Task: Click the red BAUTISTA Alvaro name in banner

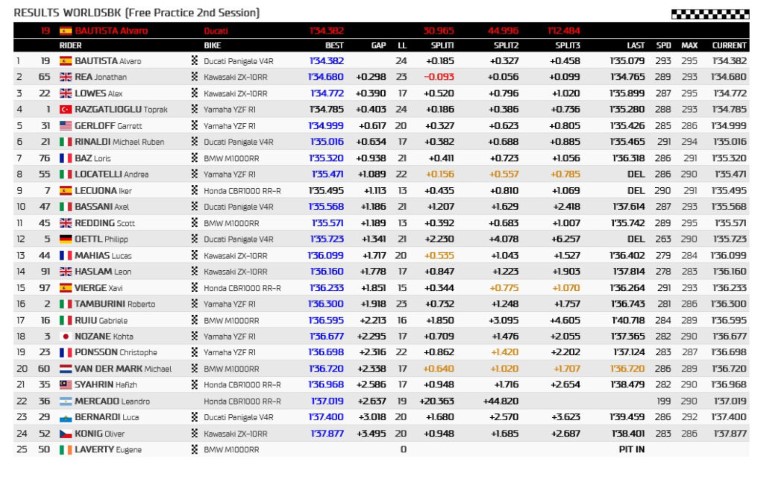Action: click(111, 31)
